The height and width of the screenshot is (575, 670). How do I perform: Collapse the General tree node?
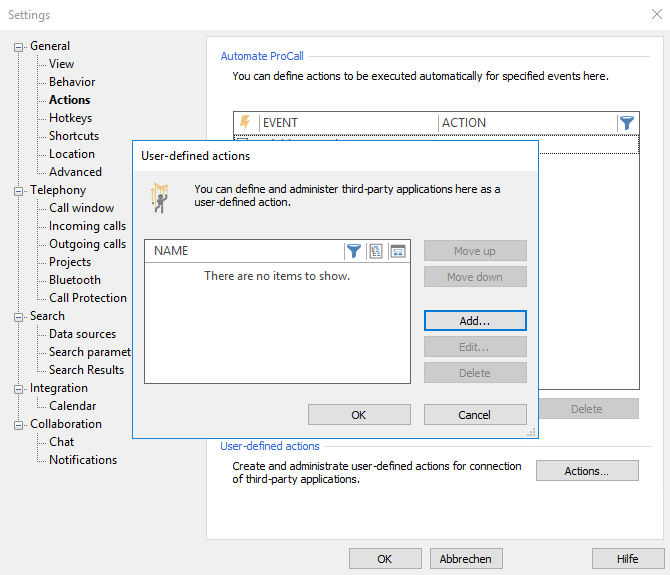coord(19,46)
